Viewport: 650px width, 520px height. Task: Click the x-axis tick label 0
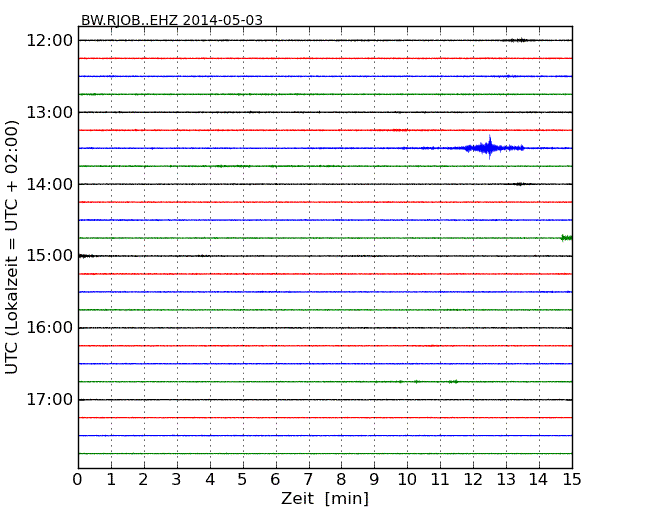click(x=78, y=479)
